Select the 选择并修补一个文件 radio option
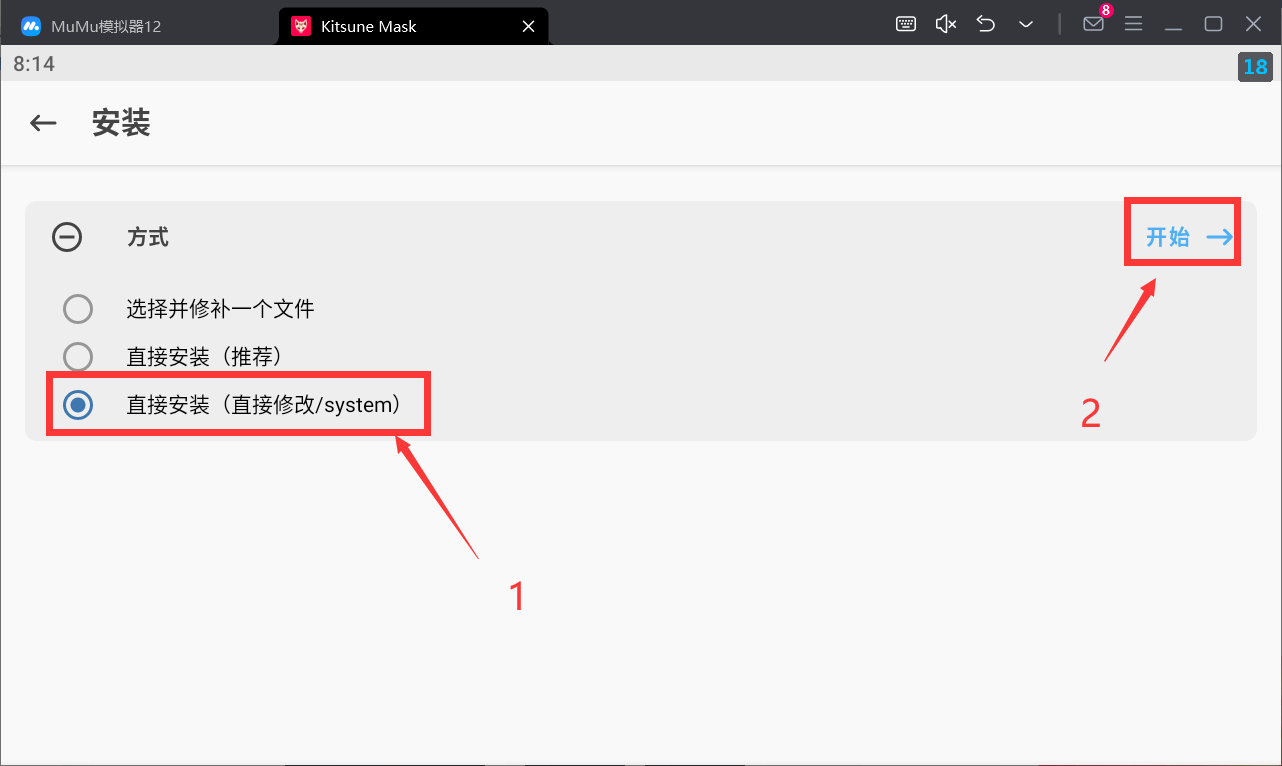The image size is (1282, 766). point(78,309)
